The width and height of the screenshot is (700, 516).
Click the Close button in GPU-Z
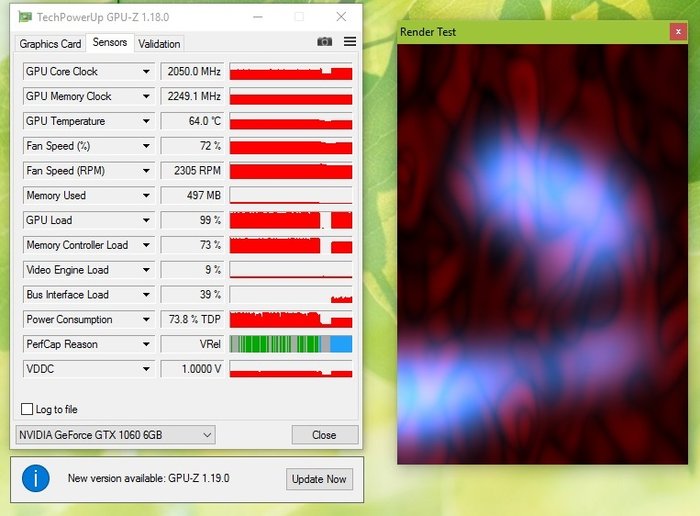click(325, 435)
